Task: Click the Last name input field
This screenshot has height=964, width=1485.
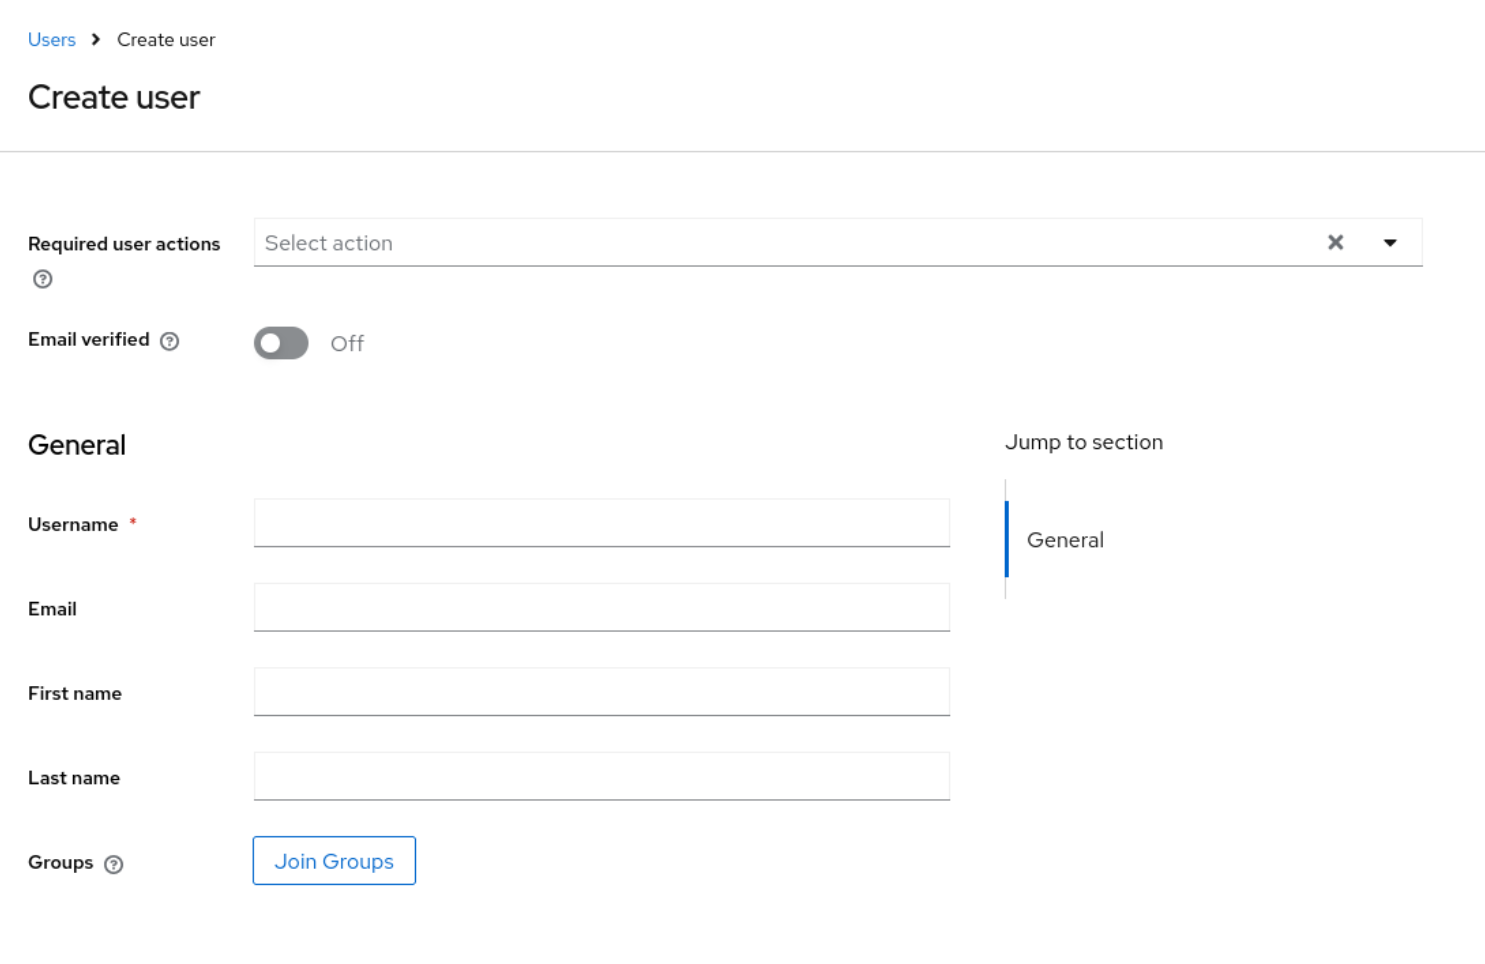Action: [x=601, y=776]
